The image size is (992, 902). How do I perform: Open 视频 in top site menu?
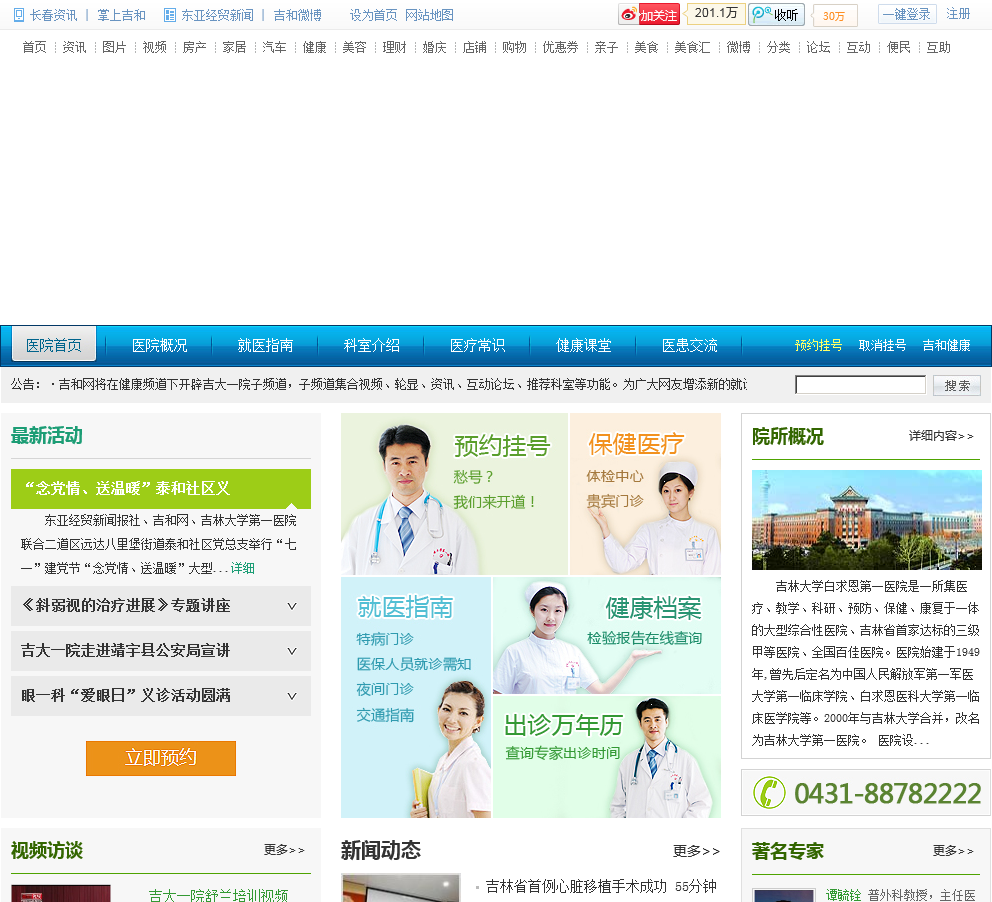click(154, 47)
